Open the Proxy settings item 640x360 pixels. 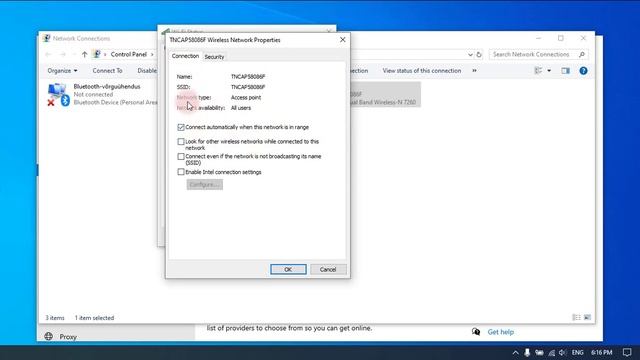[x=68, y=337]
